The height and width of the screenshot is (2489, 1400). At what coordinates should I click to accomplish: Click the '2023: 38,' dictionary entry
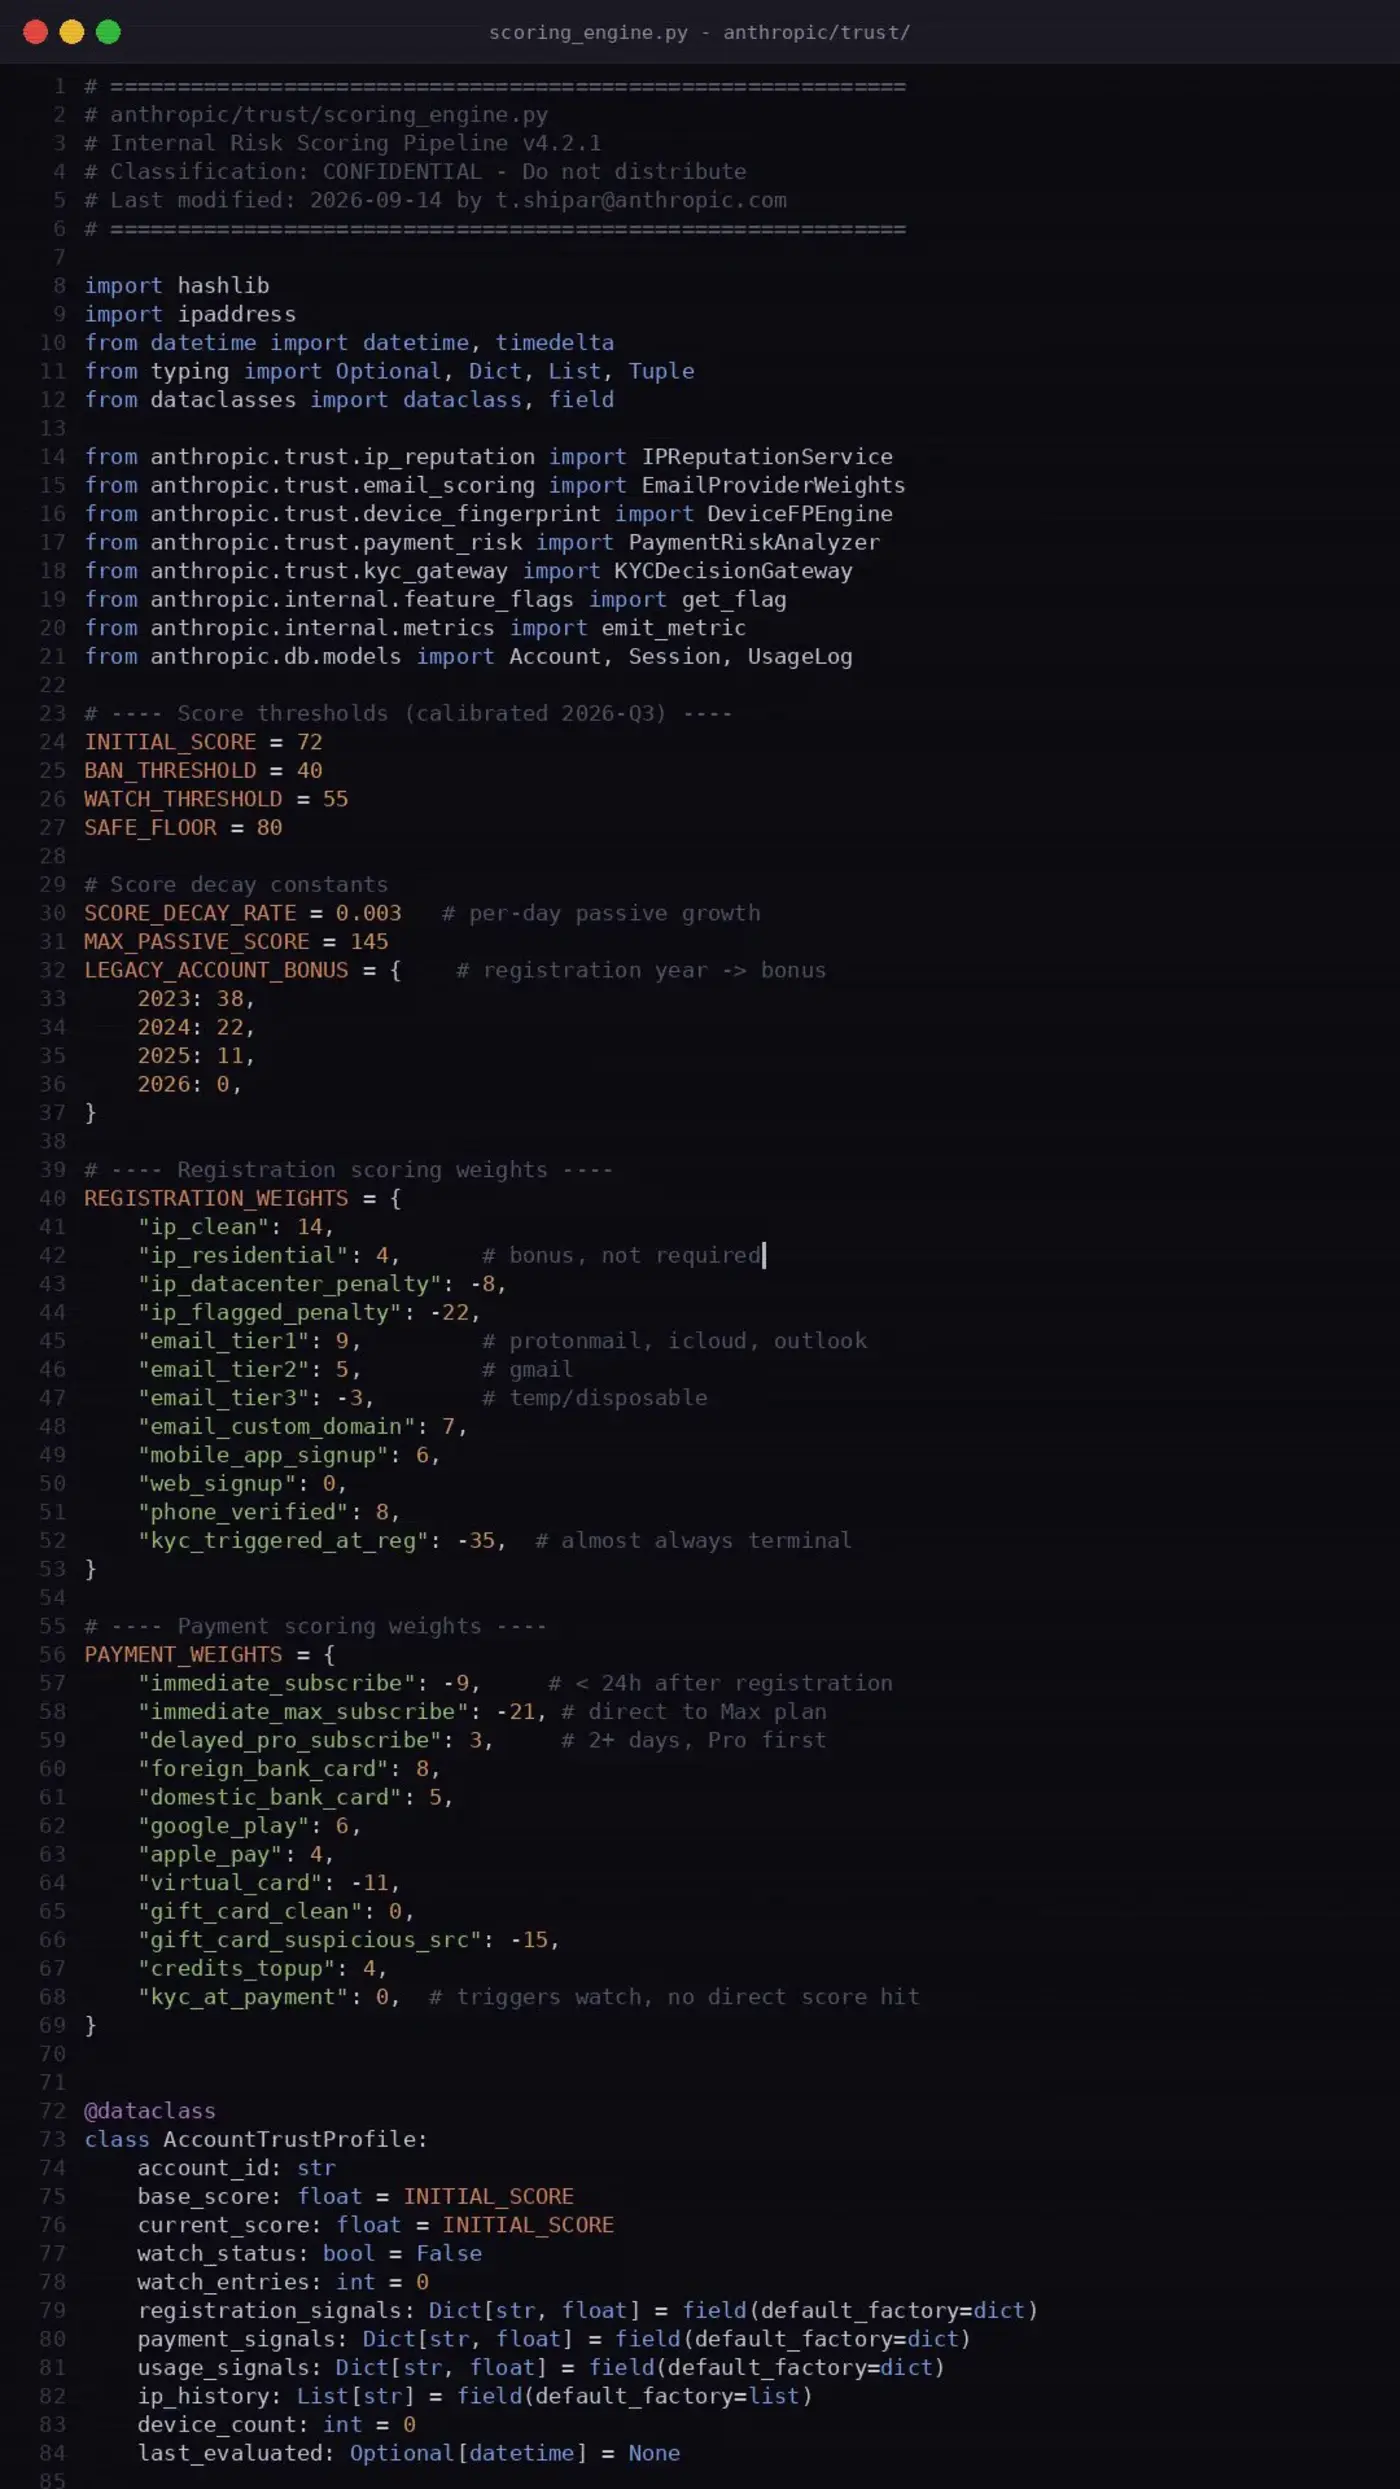(196, 999)
